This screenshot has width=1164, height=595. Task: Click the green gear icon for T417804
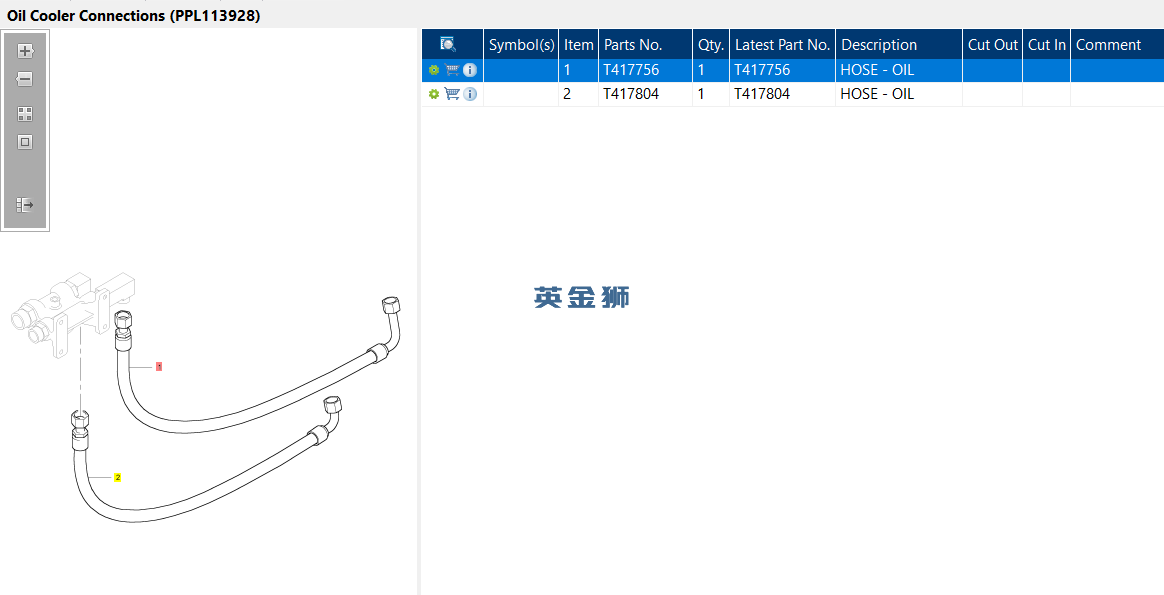tap(434, 94)
